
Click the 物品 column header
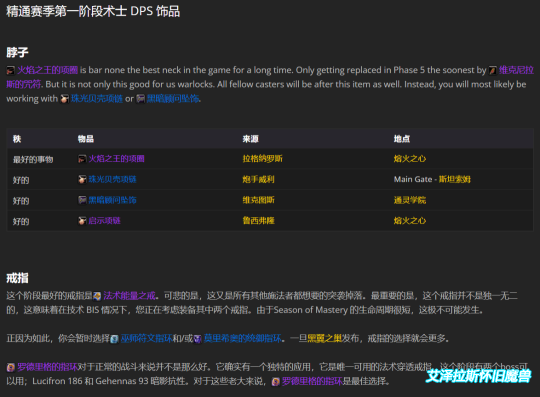86,139
